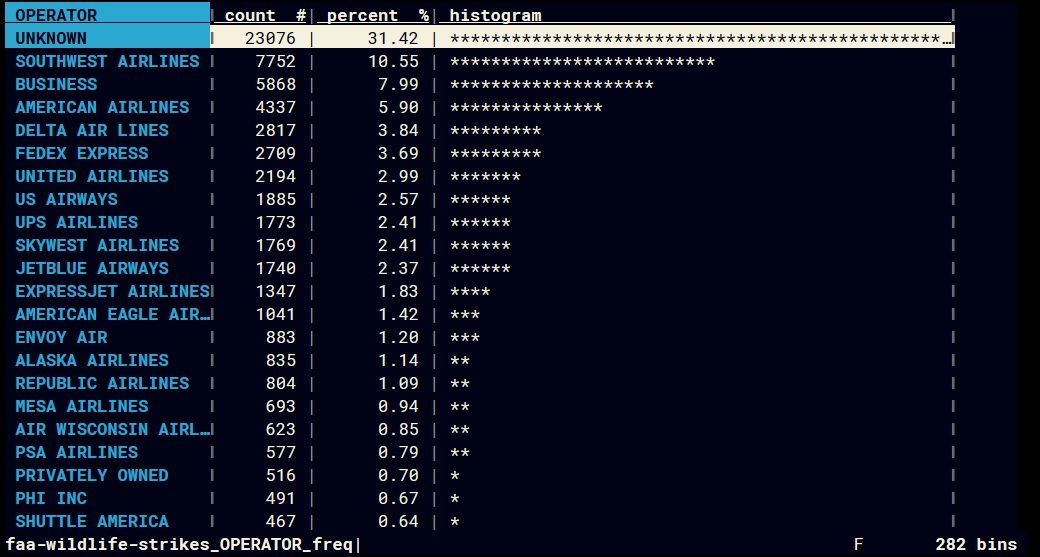Select the ENVOY AIR row
This screenshot has width=1040, height=557.
coord(480,337)
